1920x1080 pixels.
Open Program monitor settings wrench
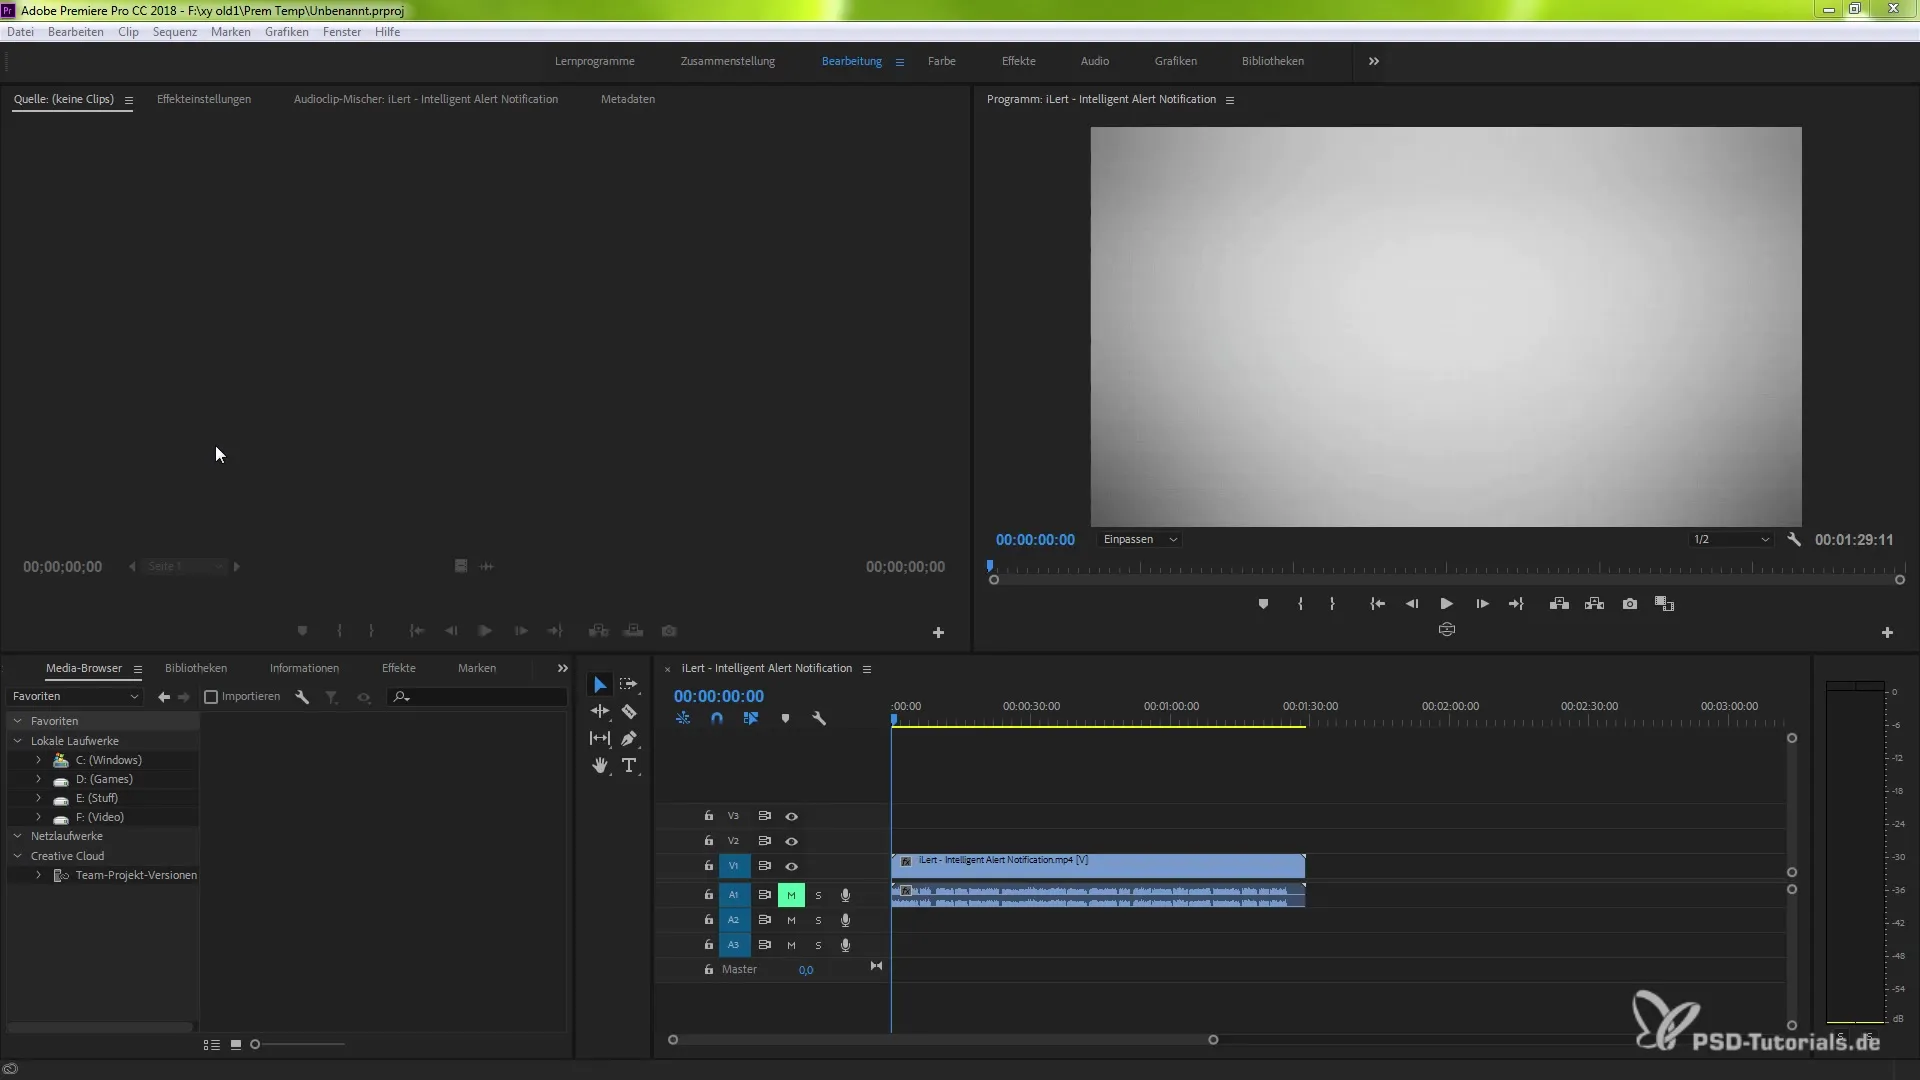(x=1794, y=539)
